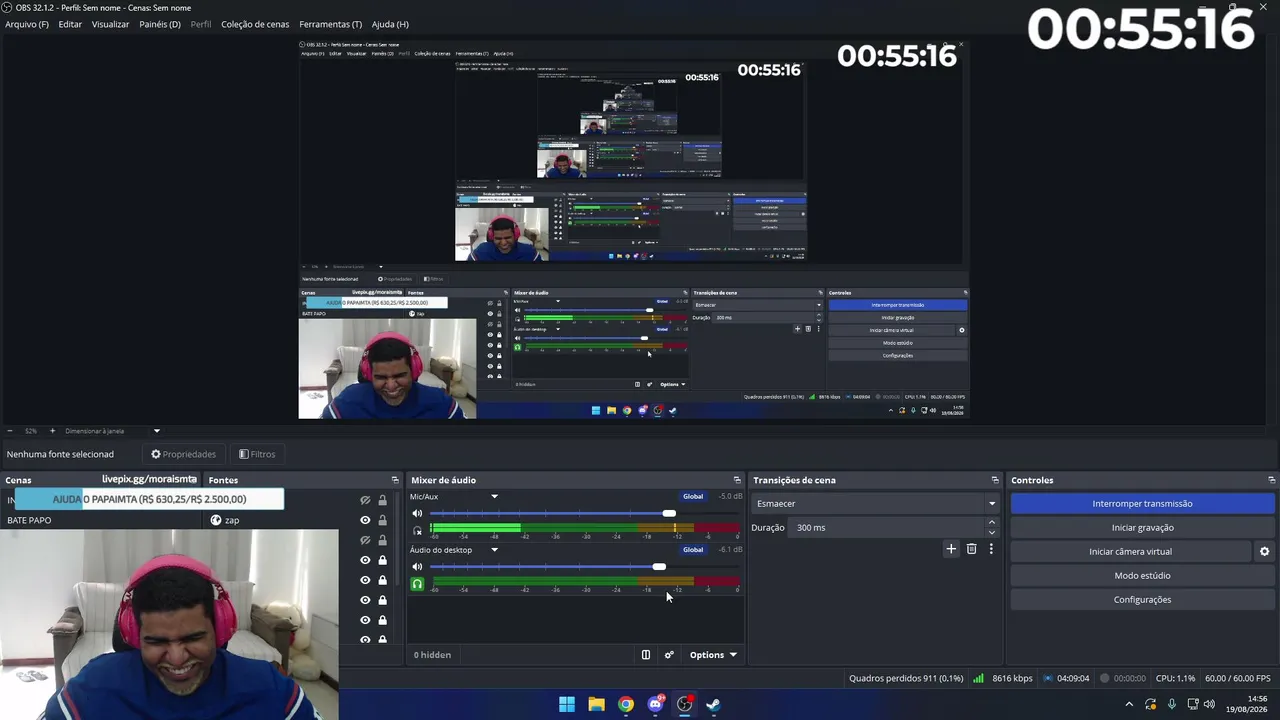Toggle green headphone monitor for desktop audio
This screenshot has height=720, width=1280.
(417, 584)
